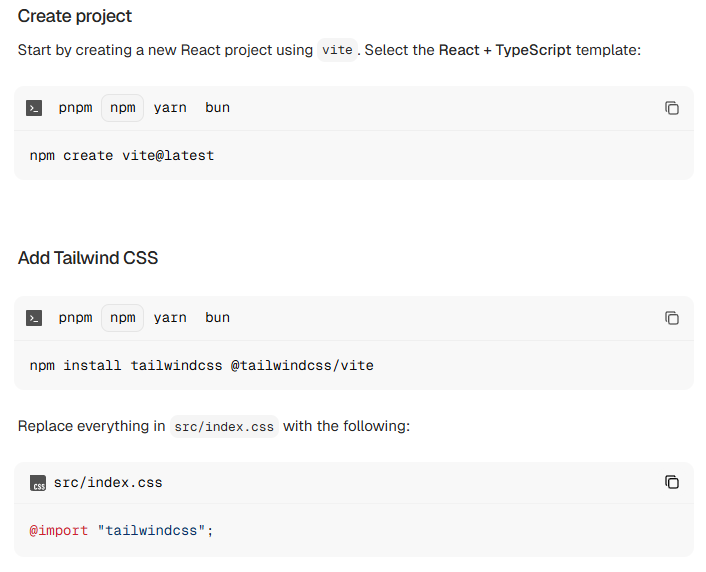The height and width of the screenshot is (572, 706).
Task: Switch to yarn in Tailwind install block
Action: [x=170, y=318]
